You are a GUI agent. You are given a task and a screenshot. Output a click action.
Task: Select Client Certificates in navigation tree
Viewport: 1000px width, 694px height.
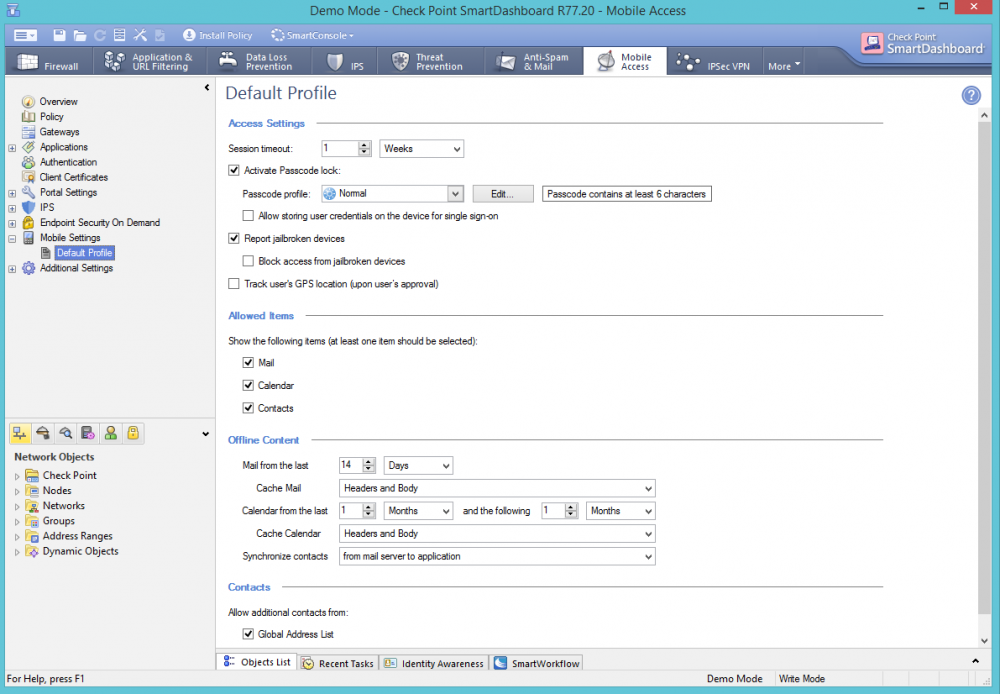[x=73, y=177]
